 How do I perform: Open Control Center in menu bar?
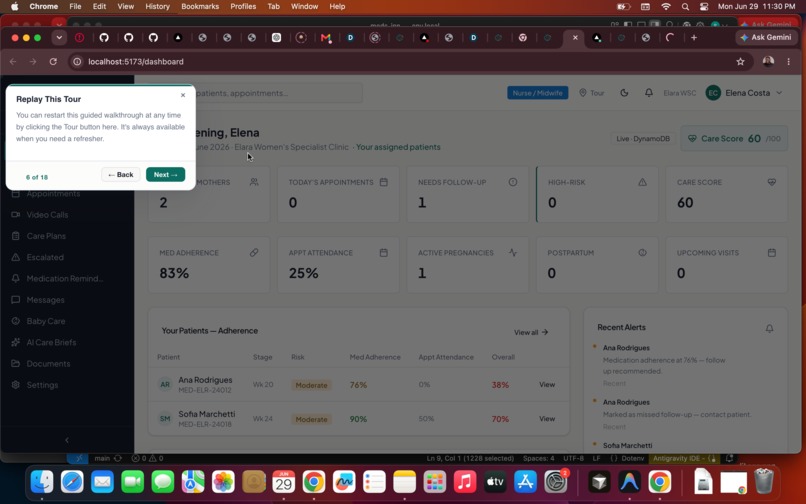point(704,7)
